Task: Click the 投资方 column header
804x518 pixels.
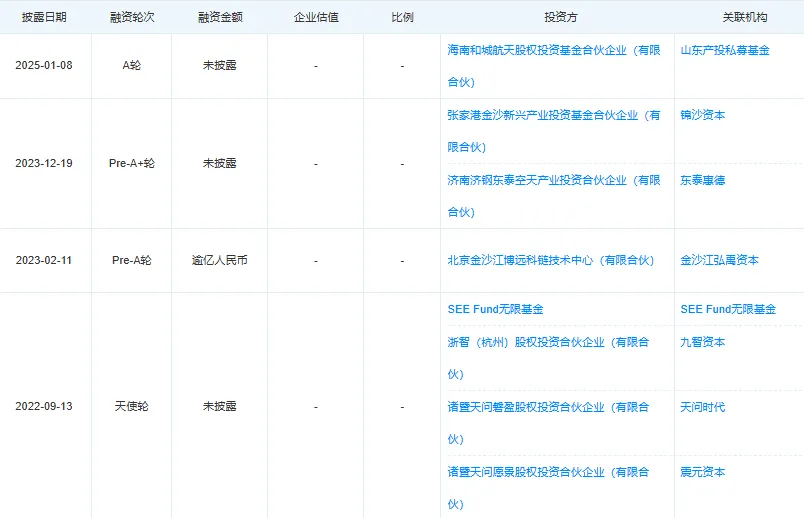Action: click(560, 17)
